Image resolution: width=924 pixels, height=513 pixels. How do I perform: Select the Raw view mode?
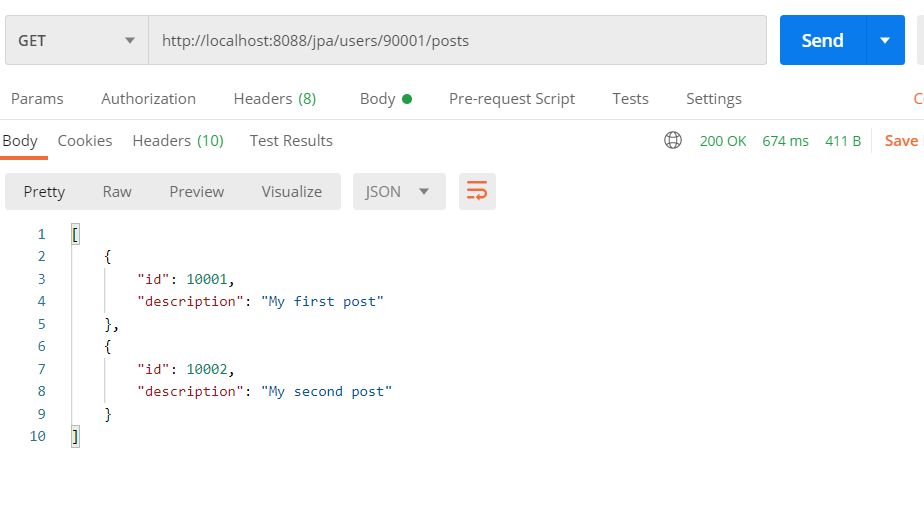pyautogui.click(x=117, y=191)
